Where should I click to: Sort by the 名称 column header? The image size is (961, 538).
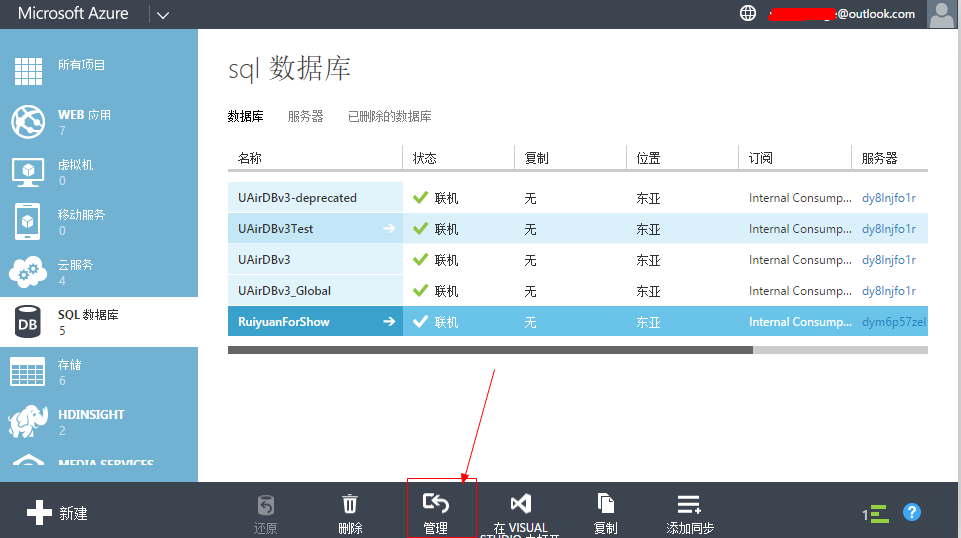click(x=249, y=158)
